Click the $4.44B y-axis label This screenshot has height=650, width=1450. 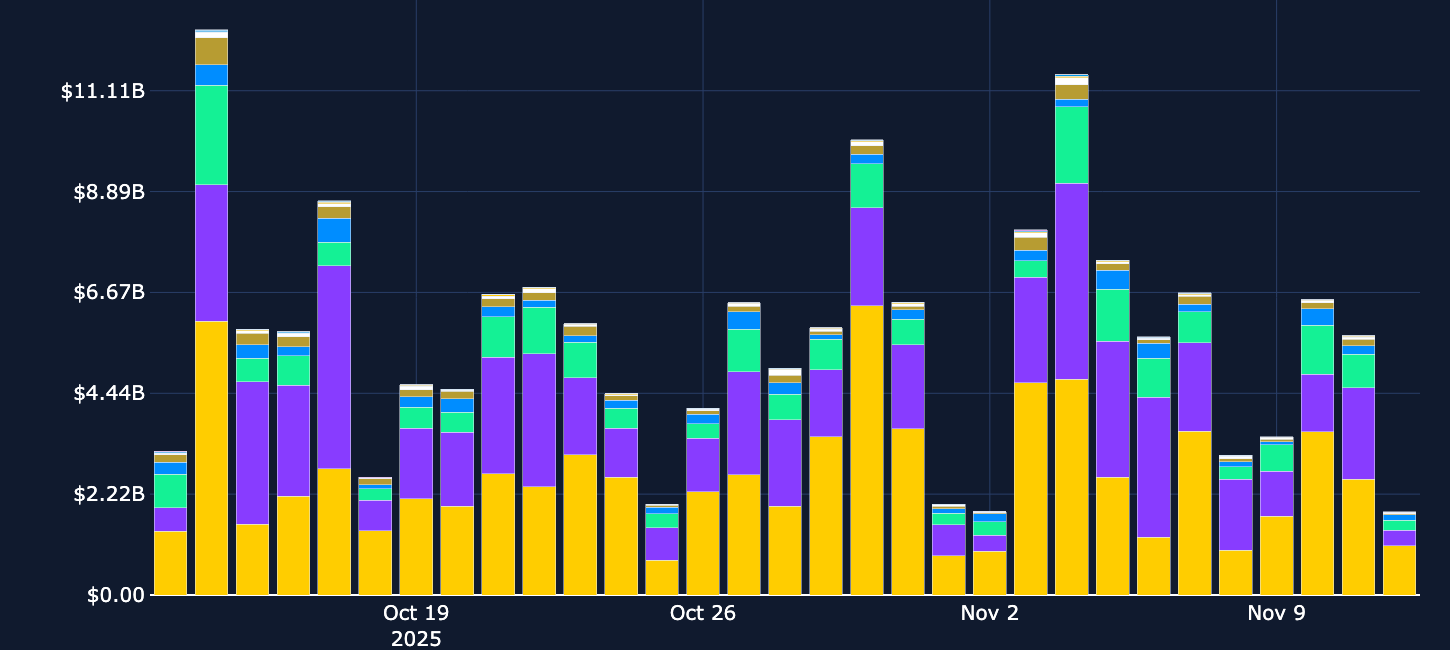pyautogui.click(x=109, y=394)
